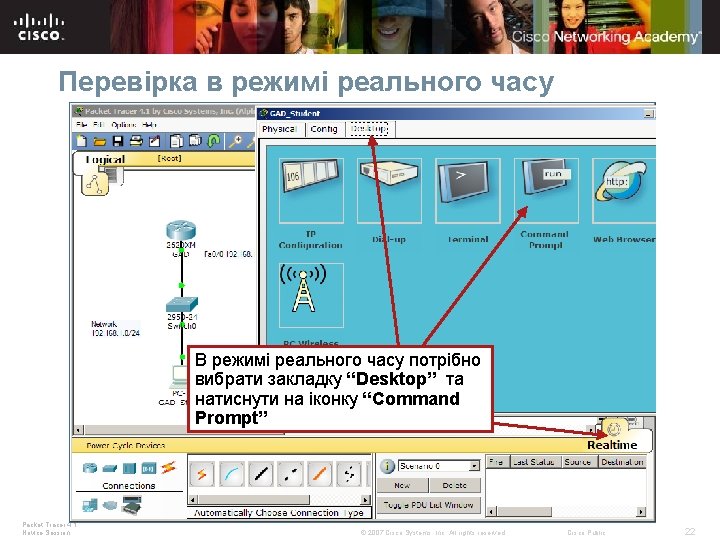The image size is (720, 540).
Task: Click the green Undo arrow icon
Action: (x=214, y=141)
